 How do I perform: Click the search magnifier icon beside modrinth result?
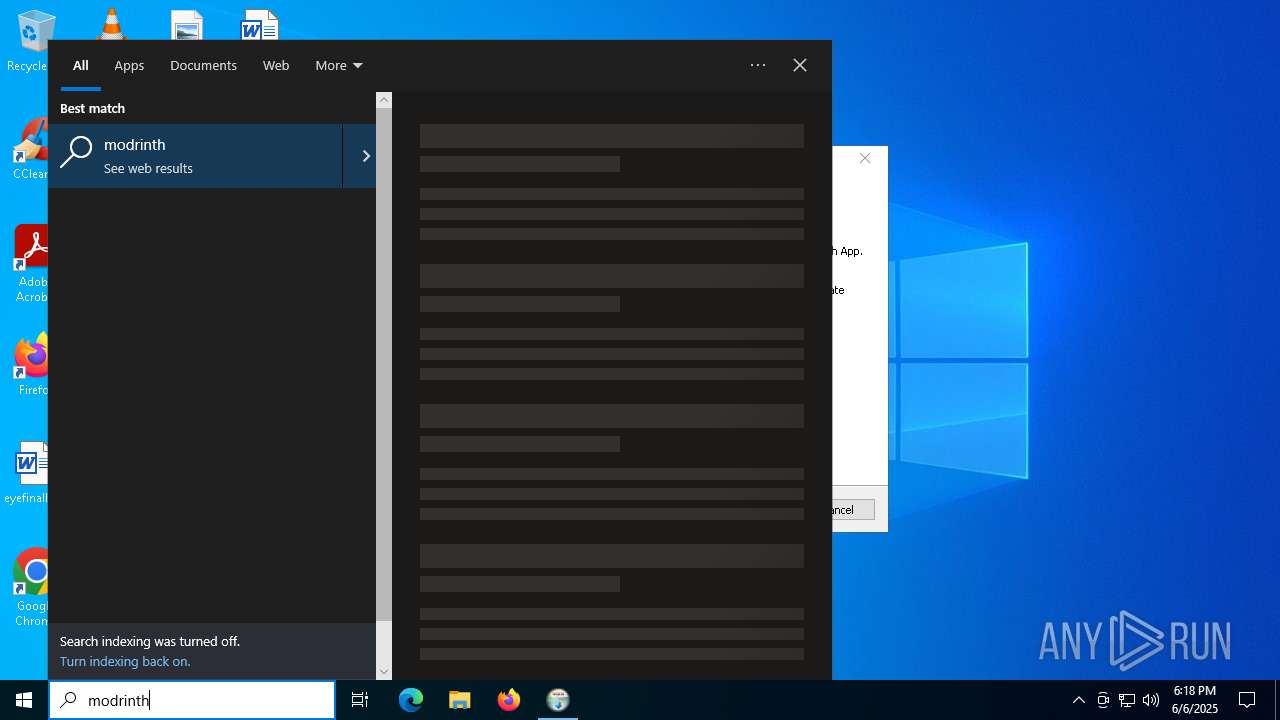(76, 153)
